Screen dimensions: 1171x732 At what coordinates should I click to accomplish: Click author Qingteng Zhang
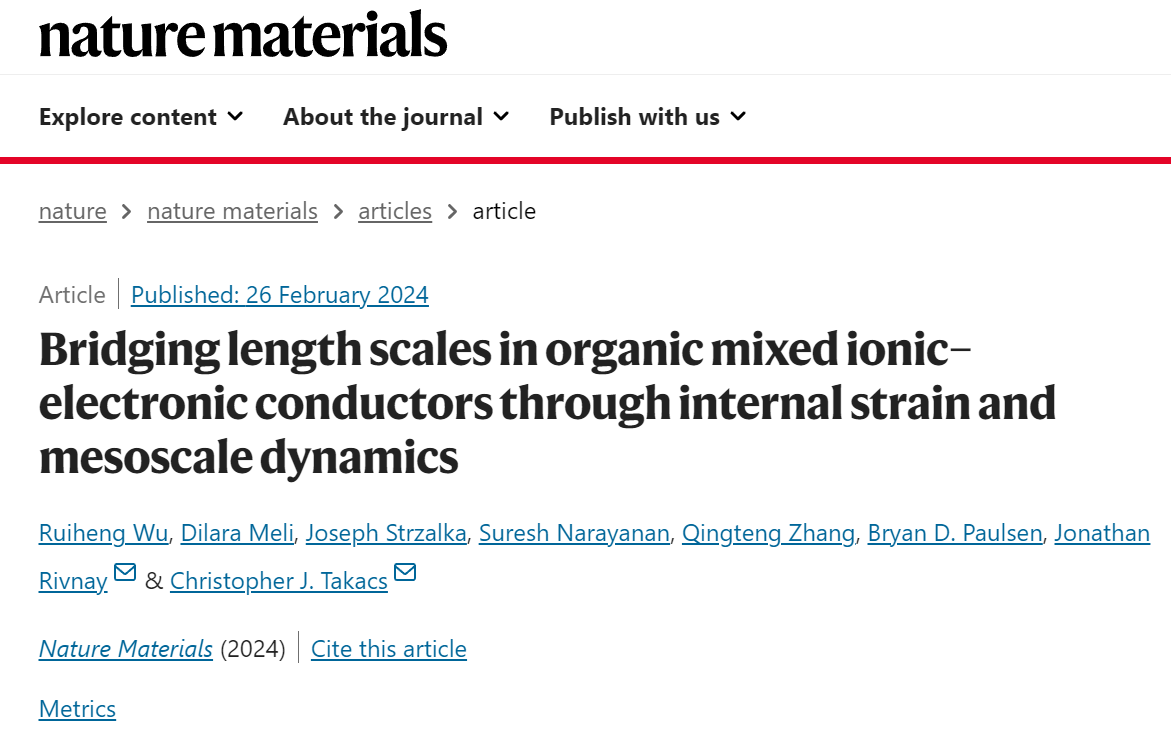tap(768, 533)
